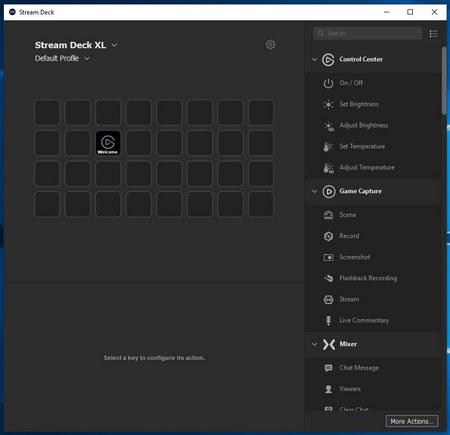This screenshot has height=435, width=450.
Task: Click the actions list scrollbar
Action: (444, 81)
